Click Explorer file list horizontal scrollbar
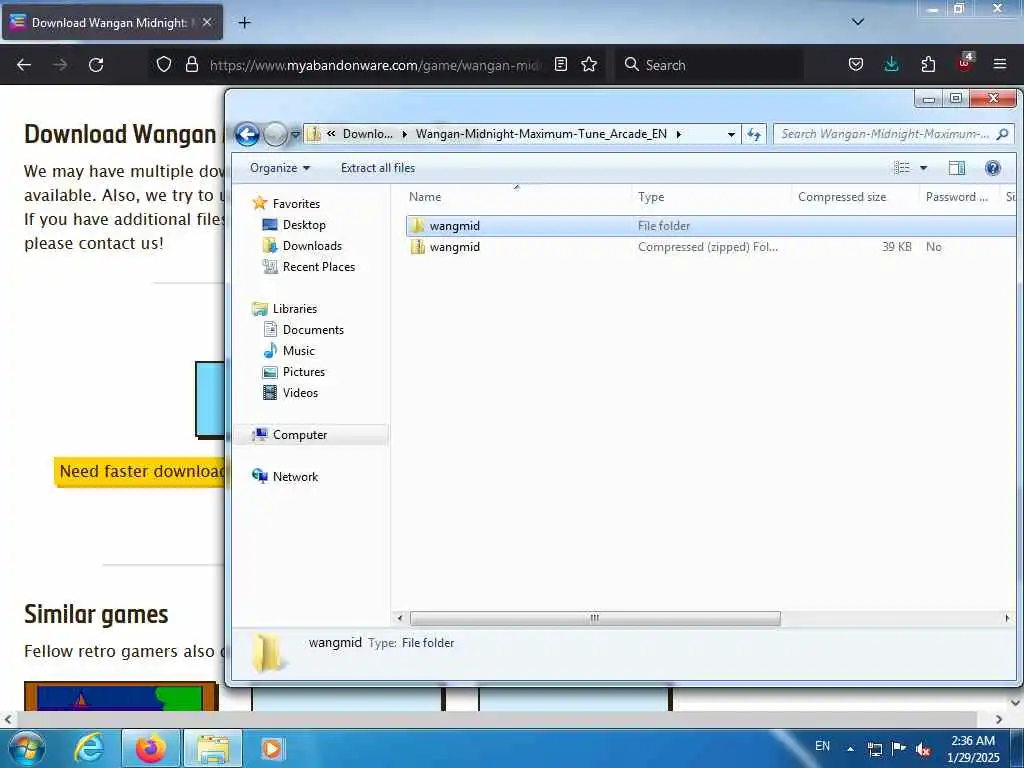This screenshot has width=1024, height=768. click(595, 618)
